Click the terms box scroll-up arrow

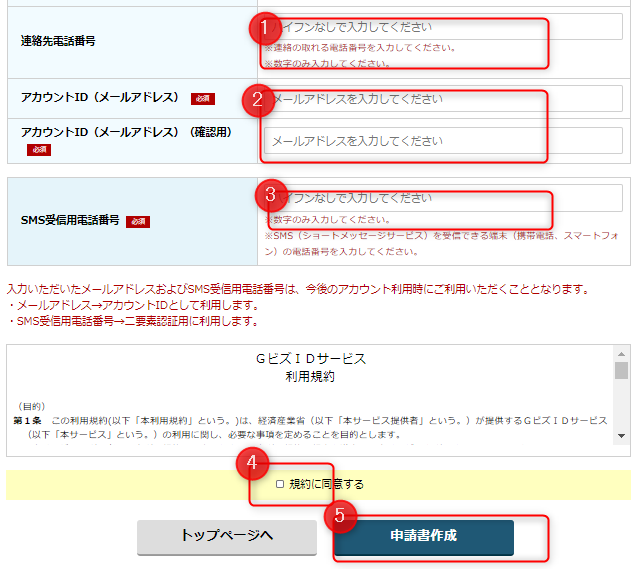point(621,354)
